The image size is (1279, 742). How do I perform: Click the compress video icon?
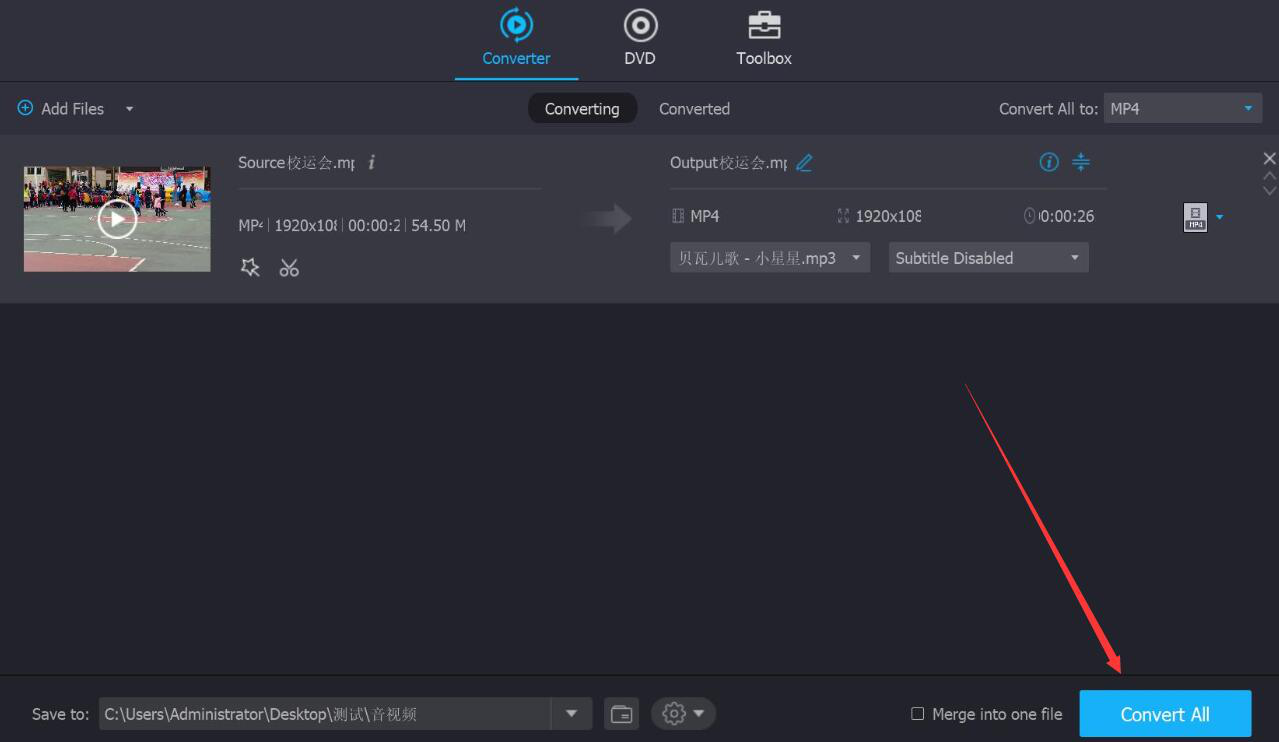tap(1081, 162)
